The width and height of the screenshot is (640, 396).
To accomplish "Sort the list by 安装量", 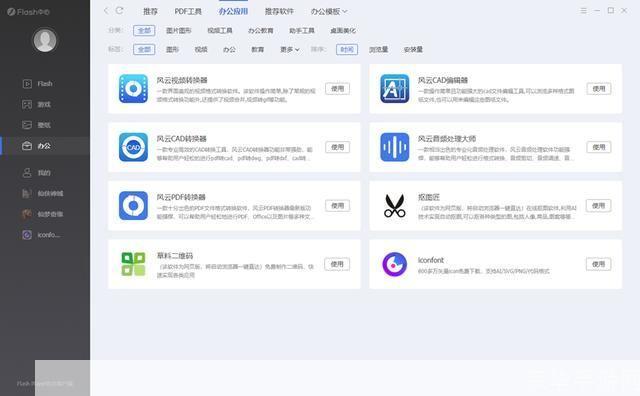I will coord(413,49).
